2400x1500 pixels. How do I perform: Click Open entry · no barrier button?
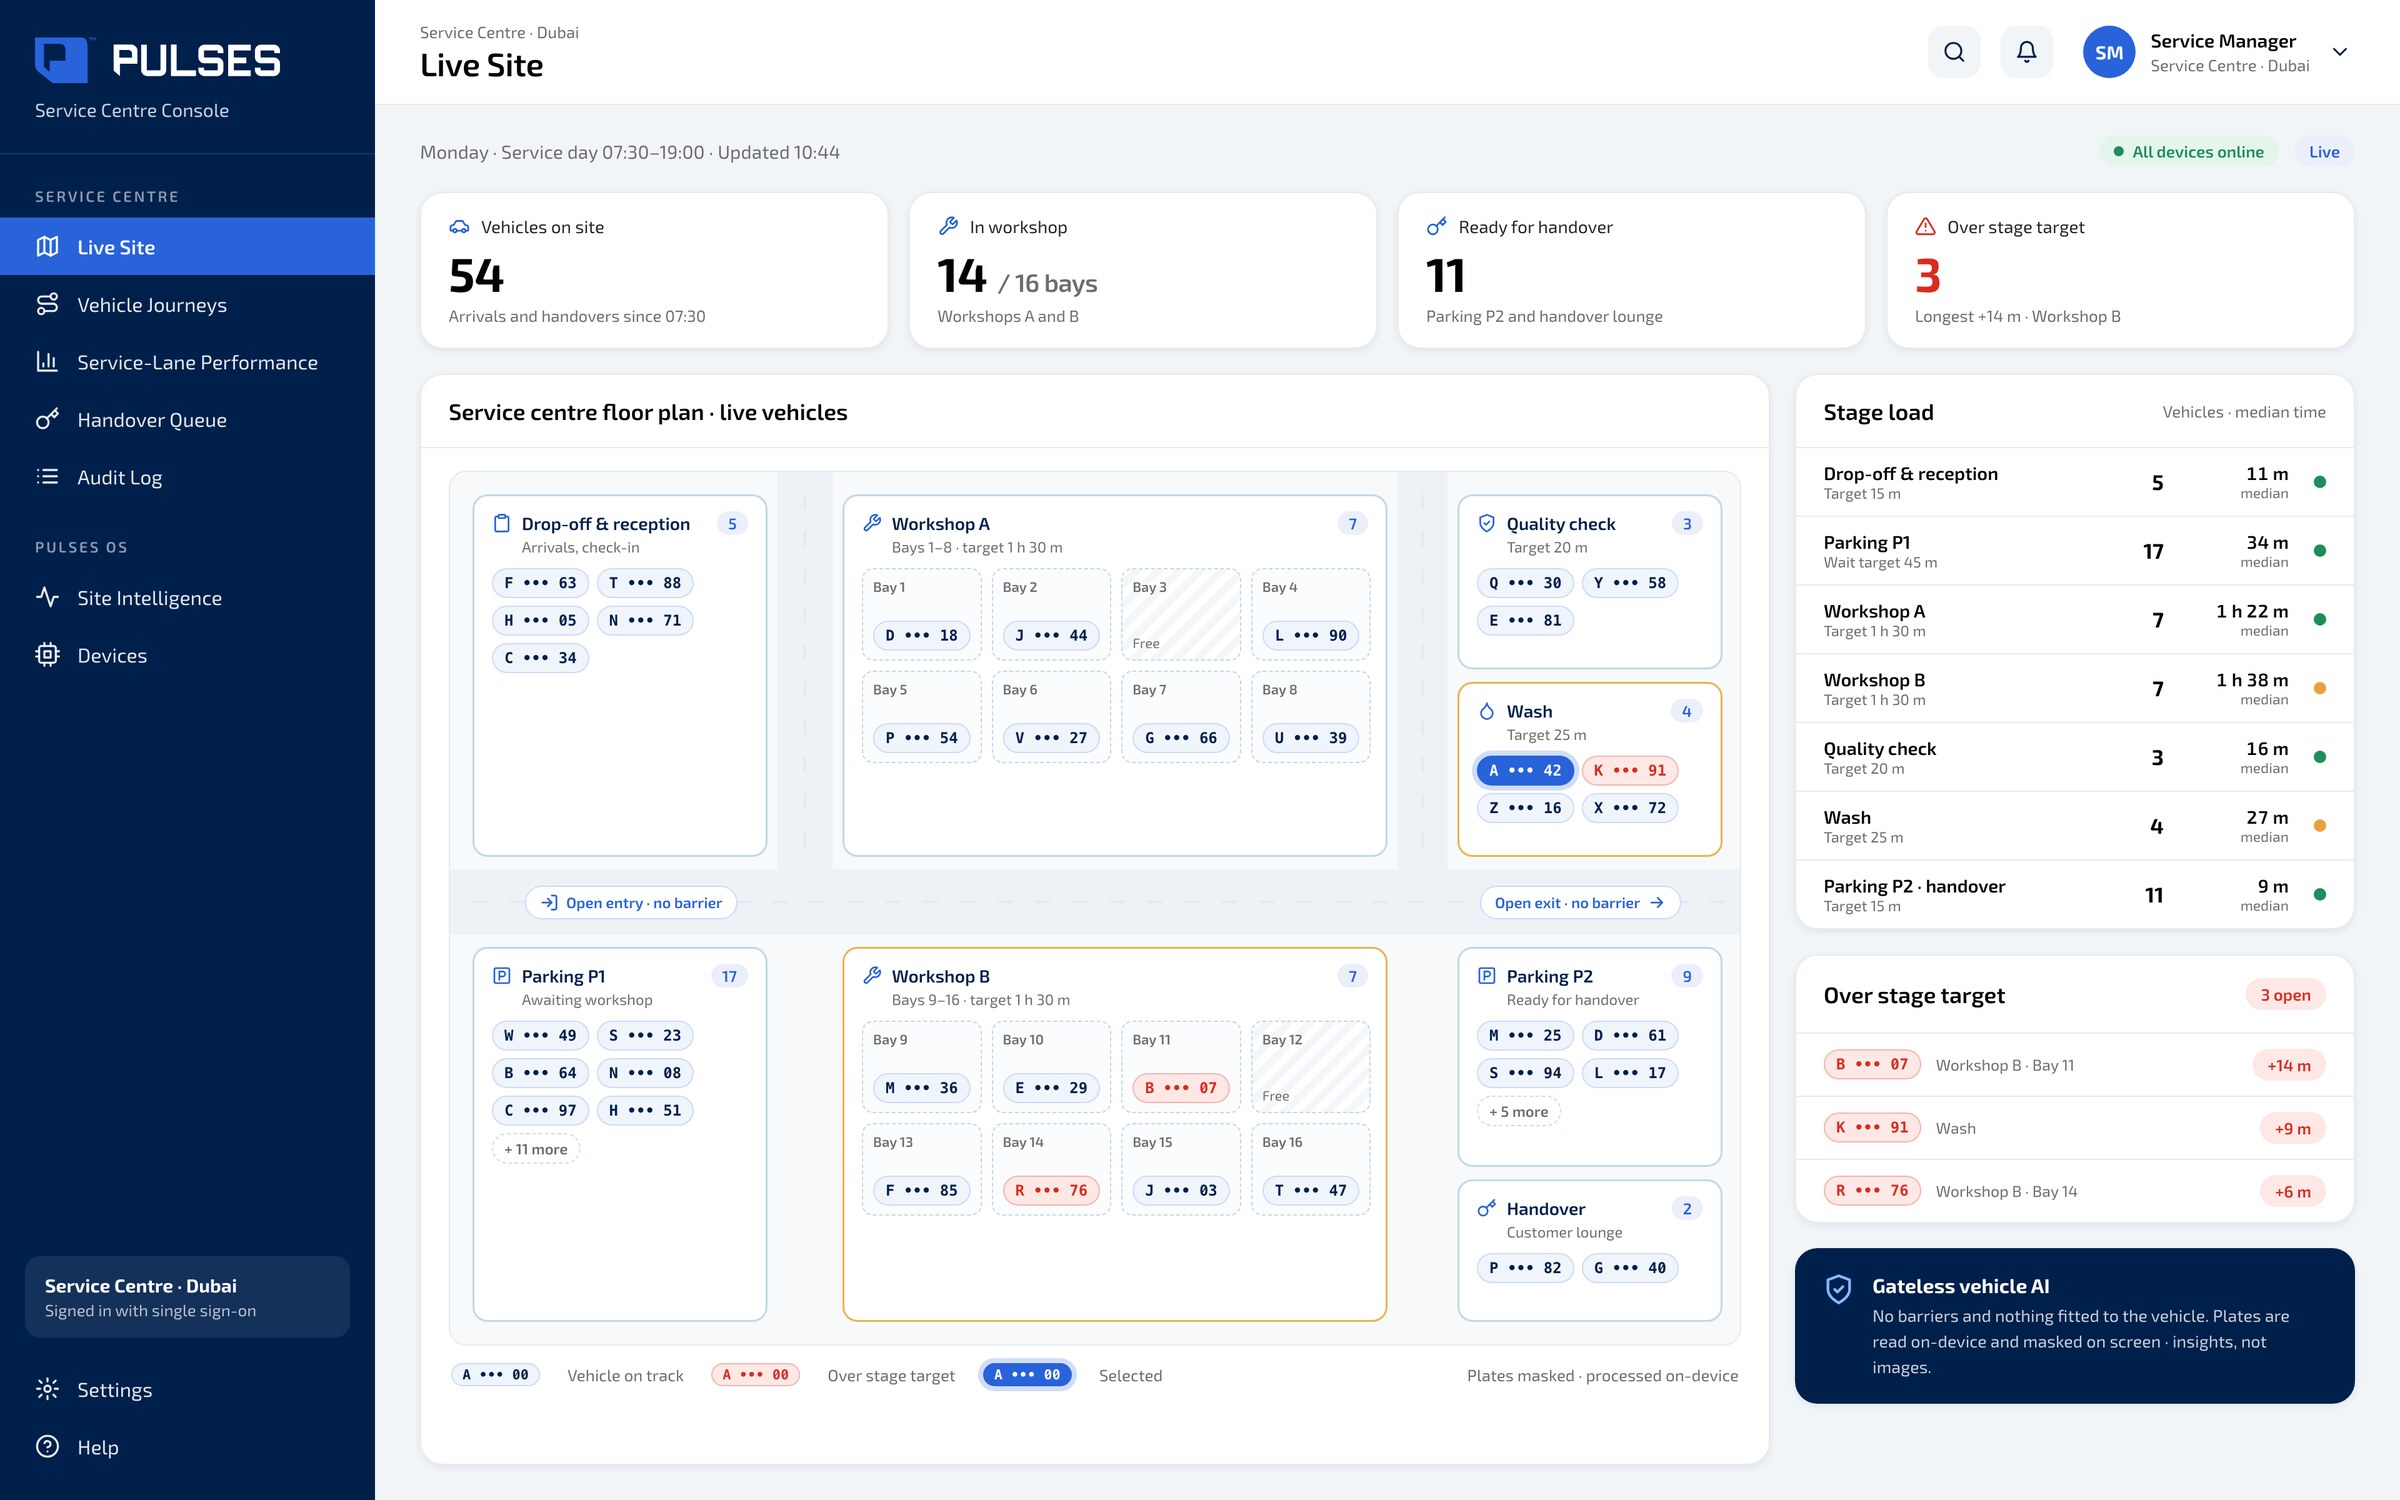point(631,903)
